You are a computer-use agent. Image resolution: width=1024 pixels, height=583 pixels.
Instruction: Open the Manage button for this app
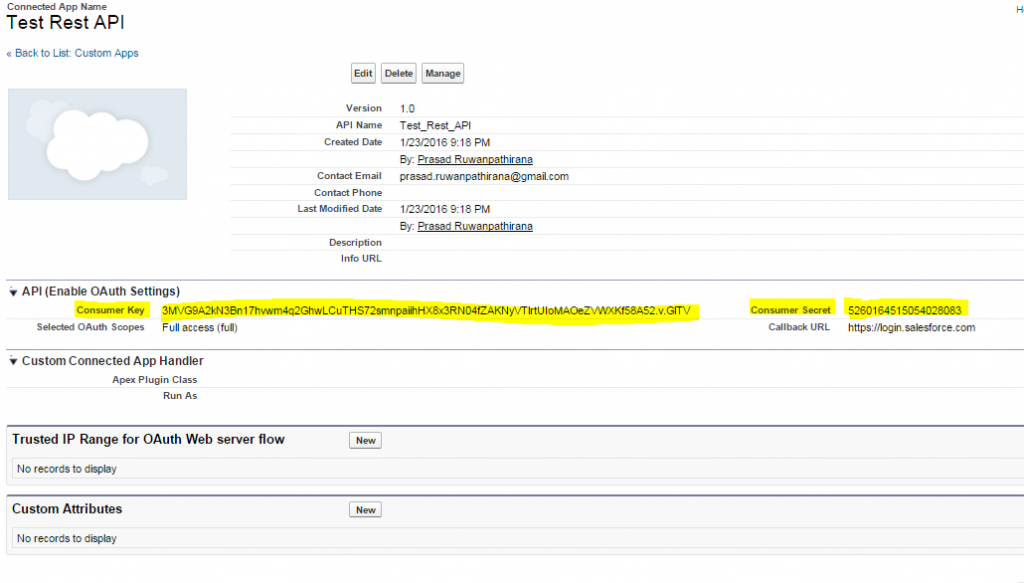coord(442,74)
